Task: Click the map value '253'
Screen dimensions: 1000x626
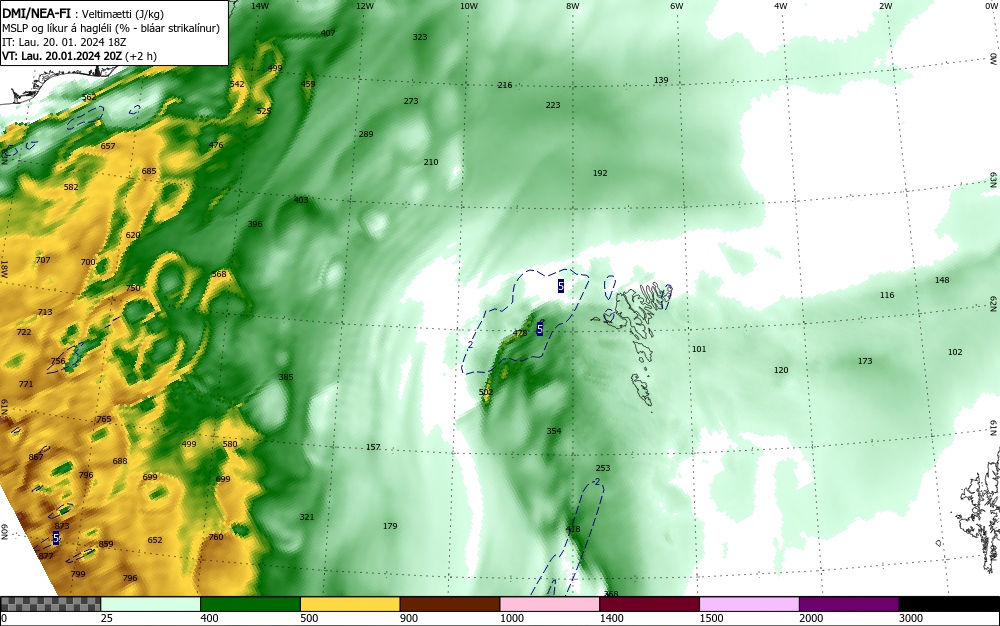Action: pos(603,468)
